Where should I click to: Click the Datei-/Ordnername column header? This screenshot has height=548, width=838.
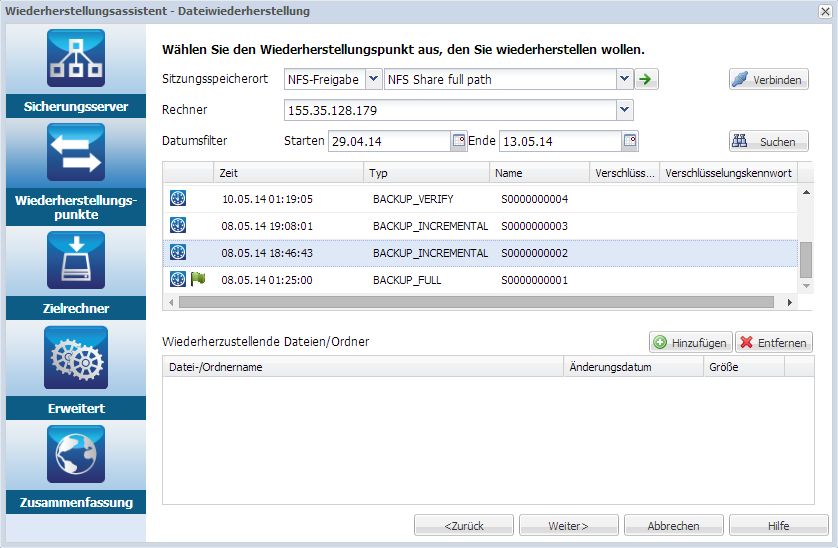tap(363, 367)
